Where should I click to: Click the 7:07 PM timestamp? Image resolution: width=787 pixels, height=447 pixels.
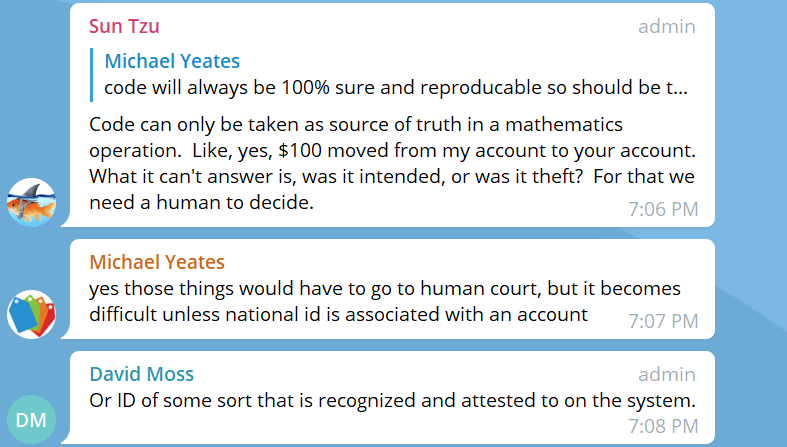click(x=663, y=321)
